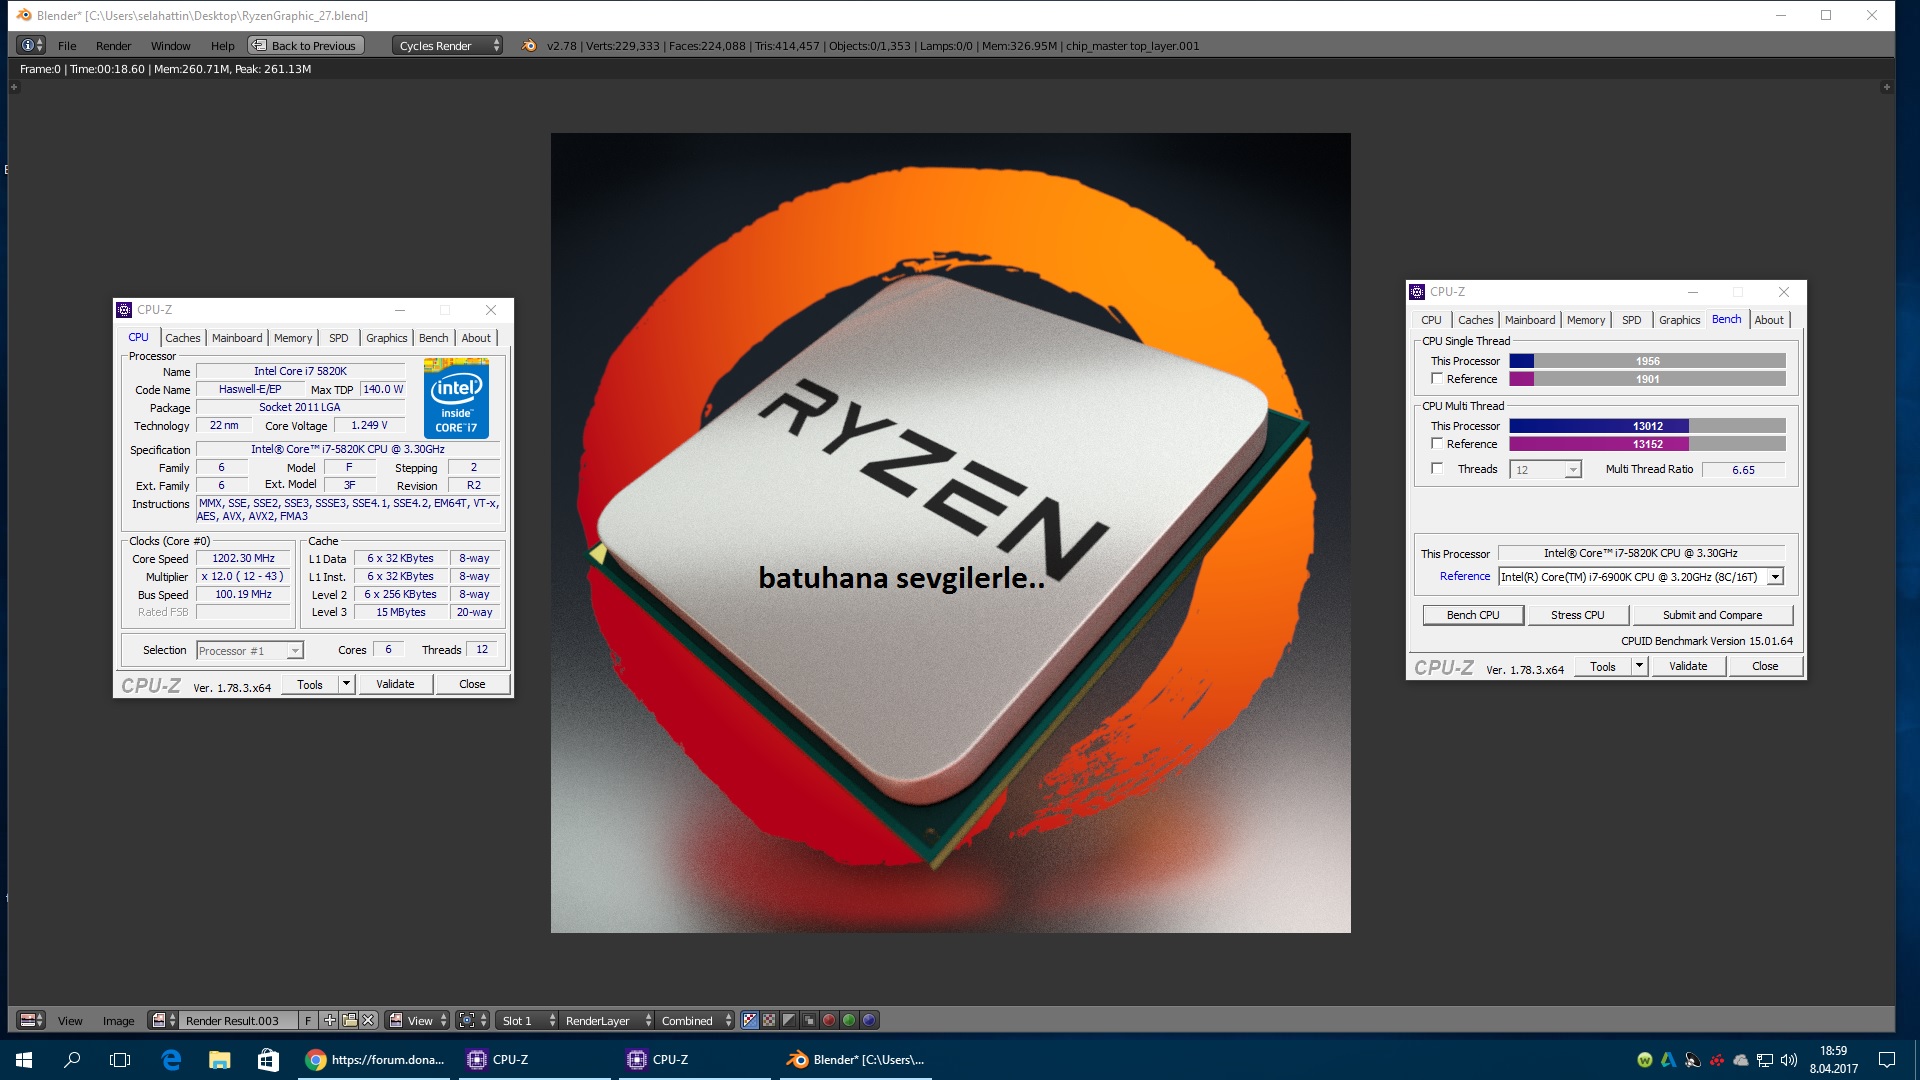This screenshot has height=1080, width=1920.
Task: Open the View mode dropdown in image editor
Action: point(418,1020)
